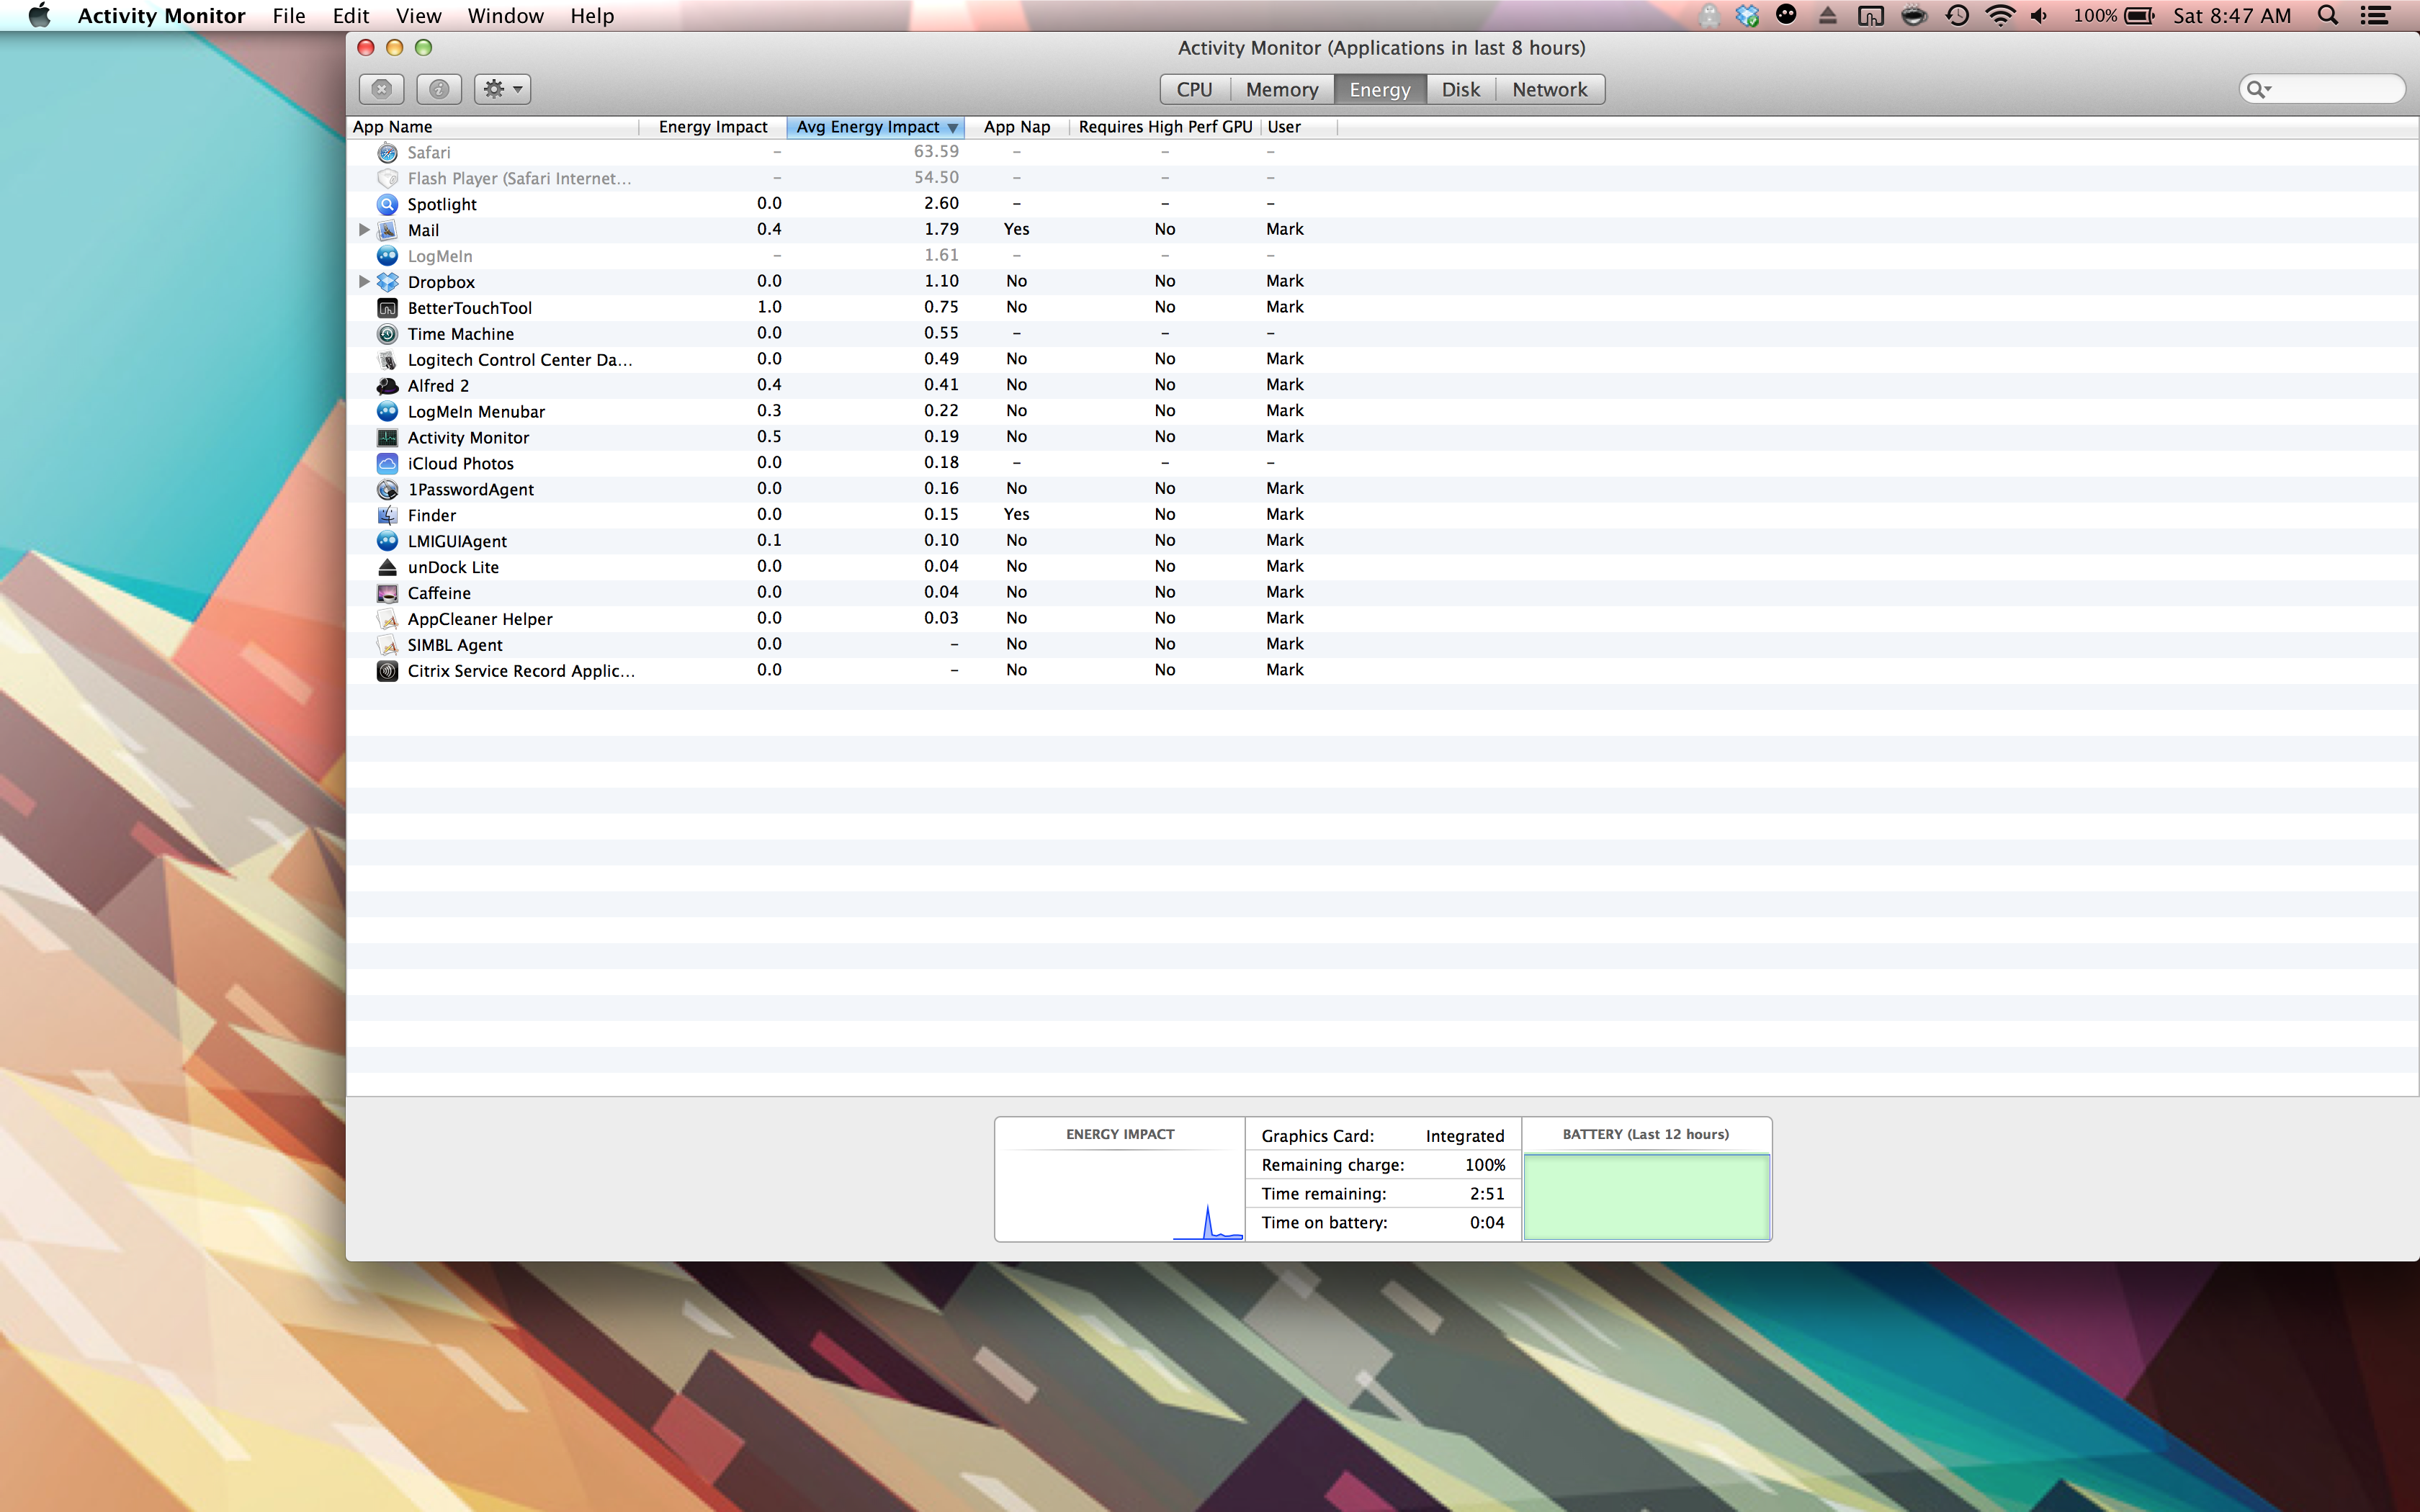Click the green battery level chart

coord(1646,1196)
